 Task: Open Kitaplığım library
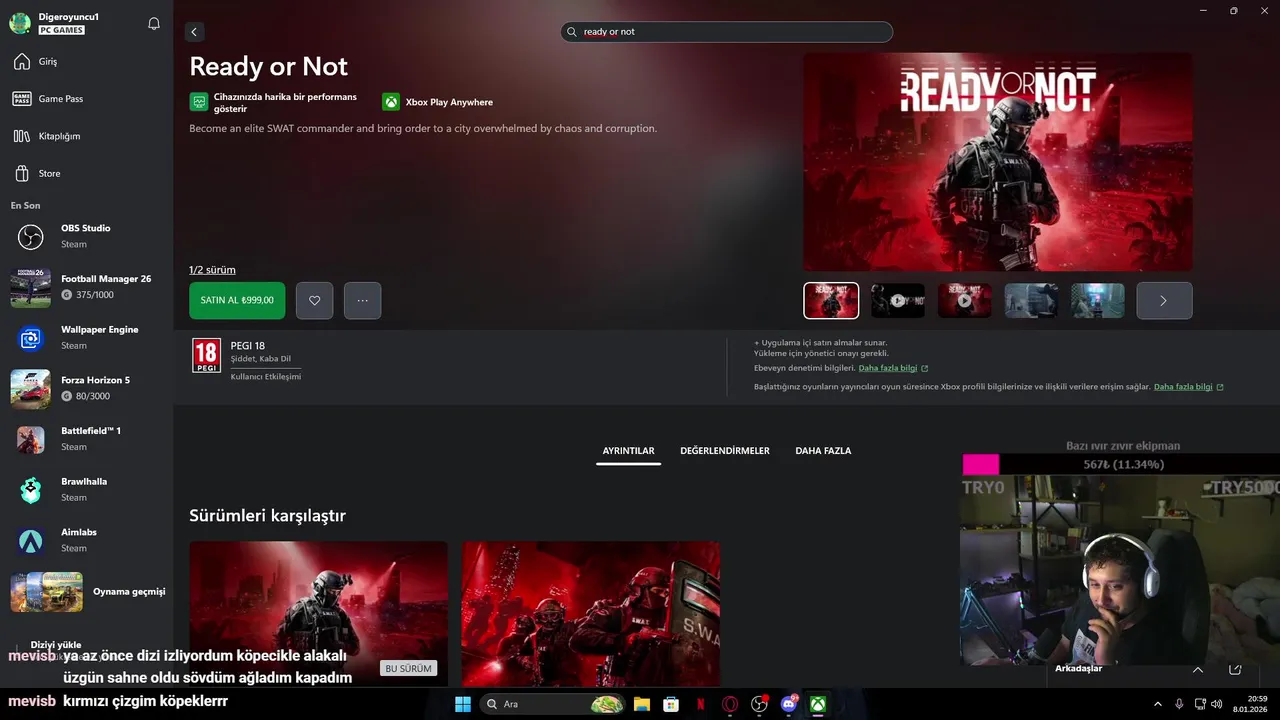coord(86,136)
